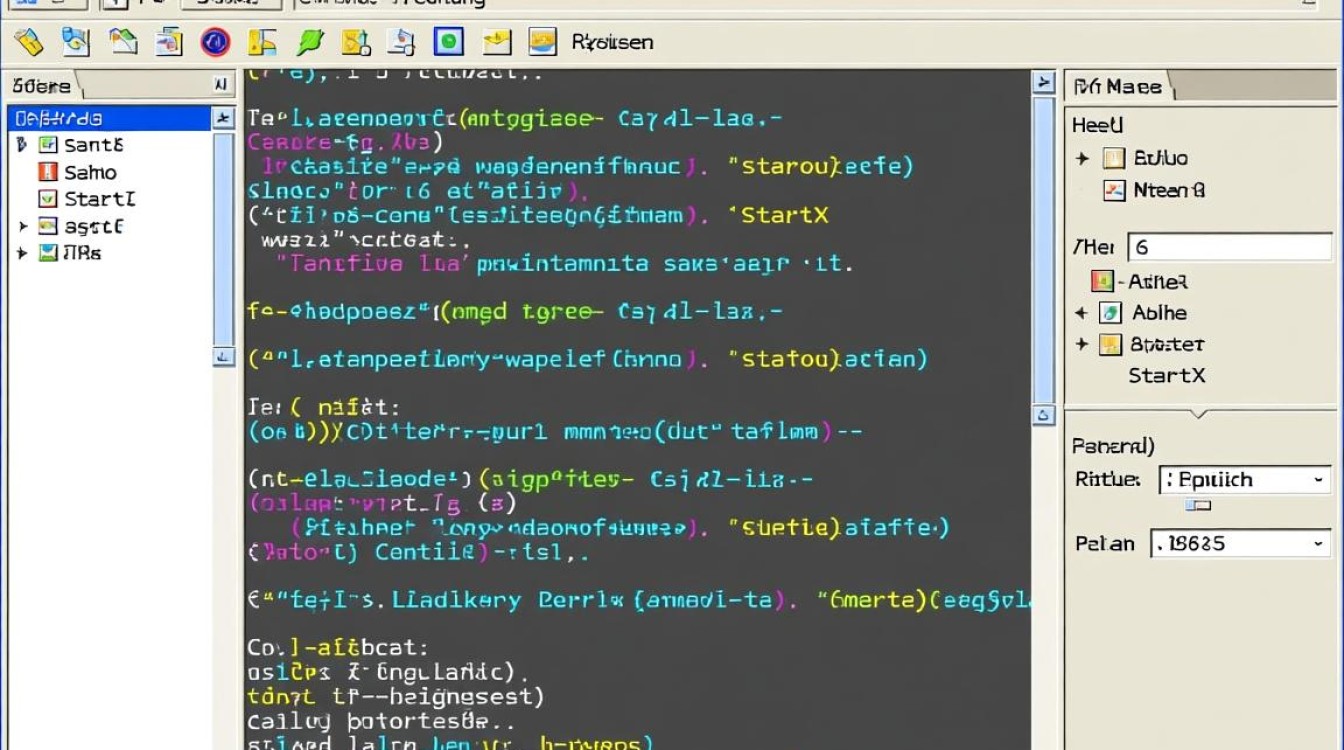Click the Ryoiisen toolbar label
The height and width of the screenshot is (750, 1344).
[x=612, y=42]
